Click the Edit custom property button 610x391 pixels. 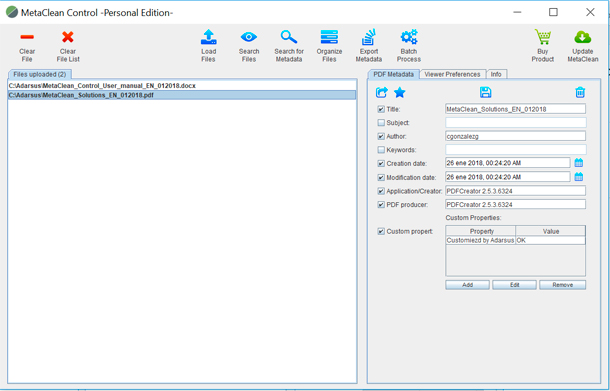point(514,285)
